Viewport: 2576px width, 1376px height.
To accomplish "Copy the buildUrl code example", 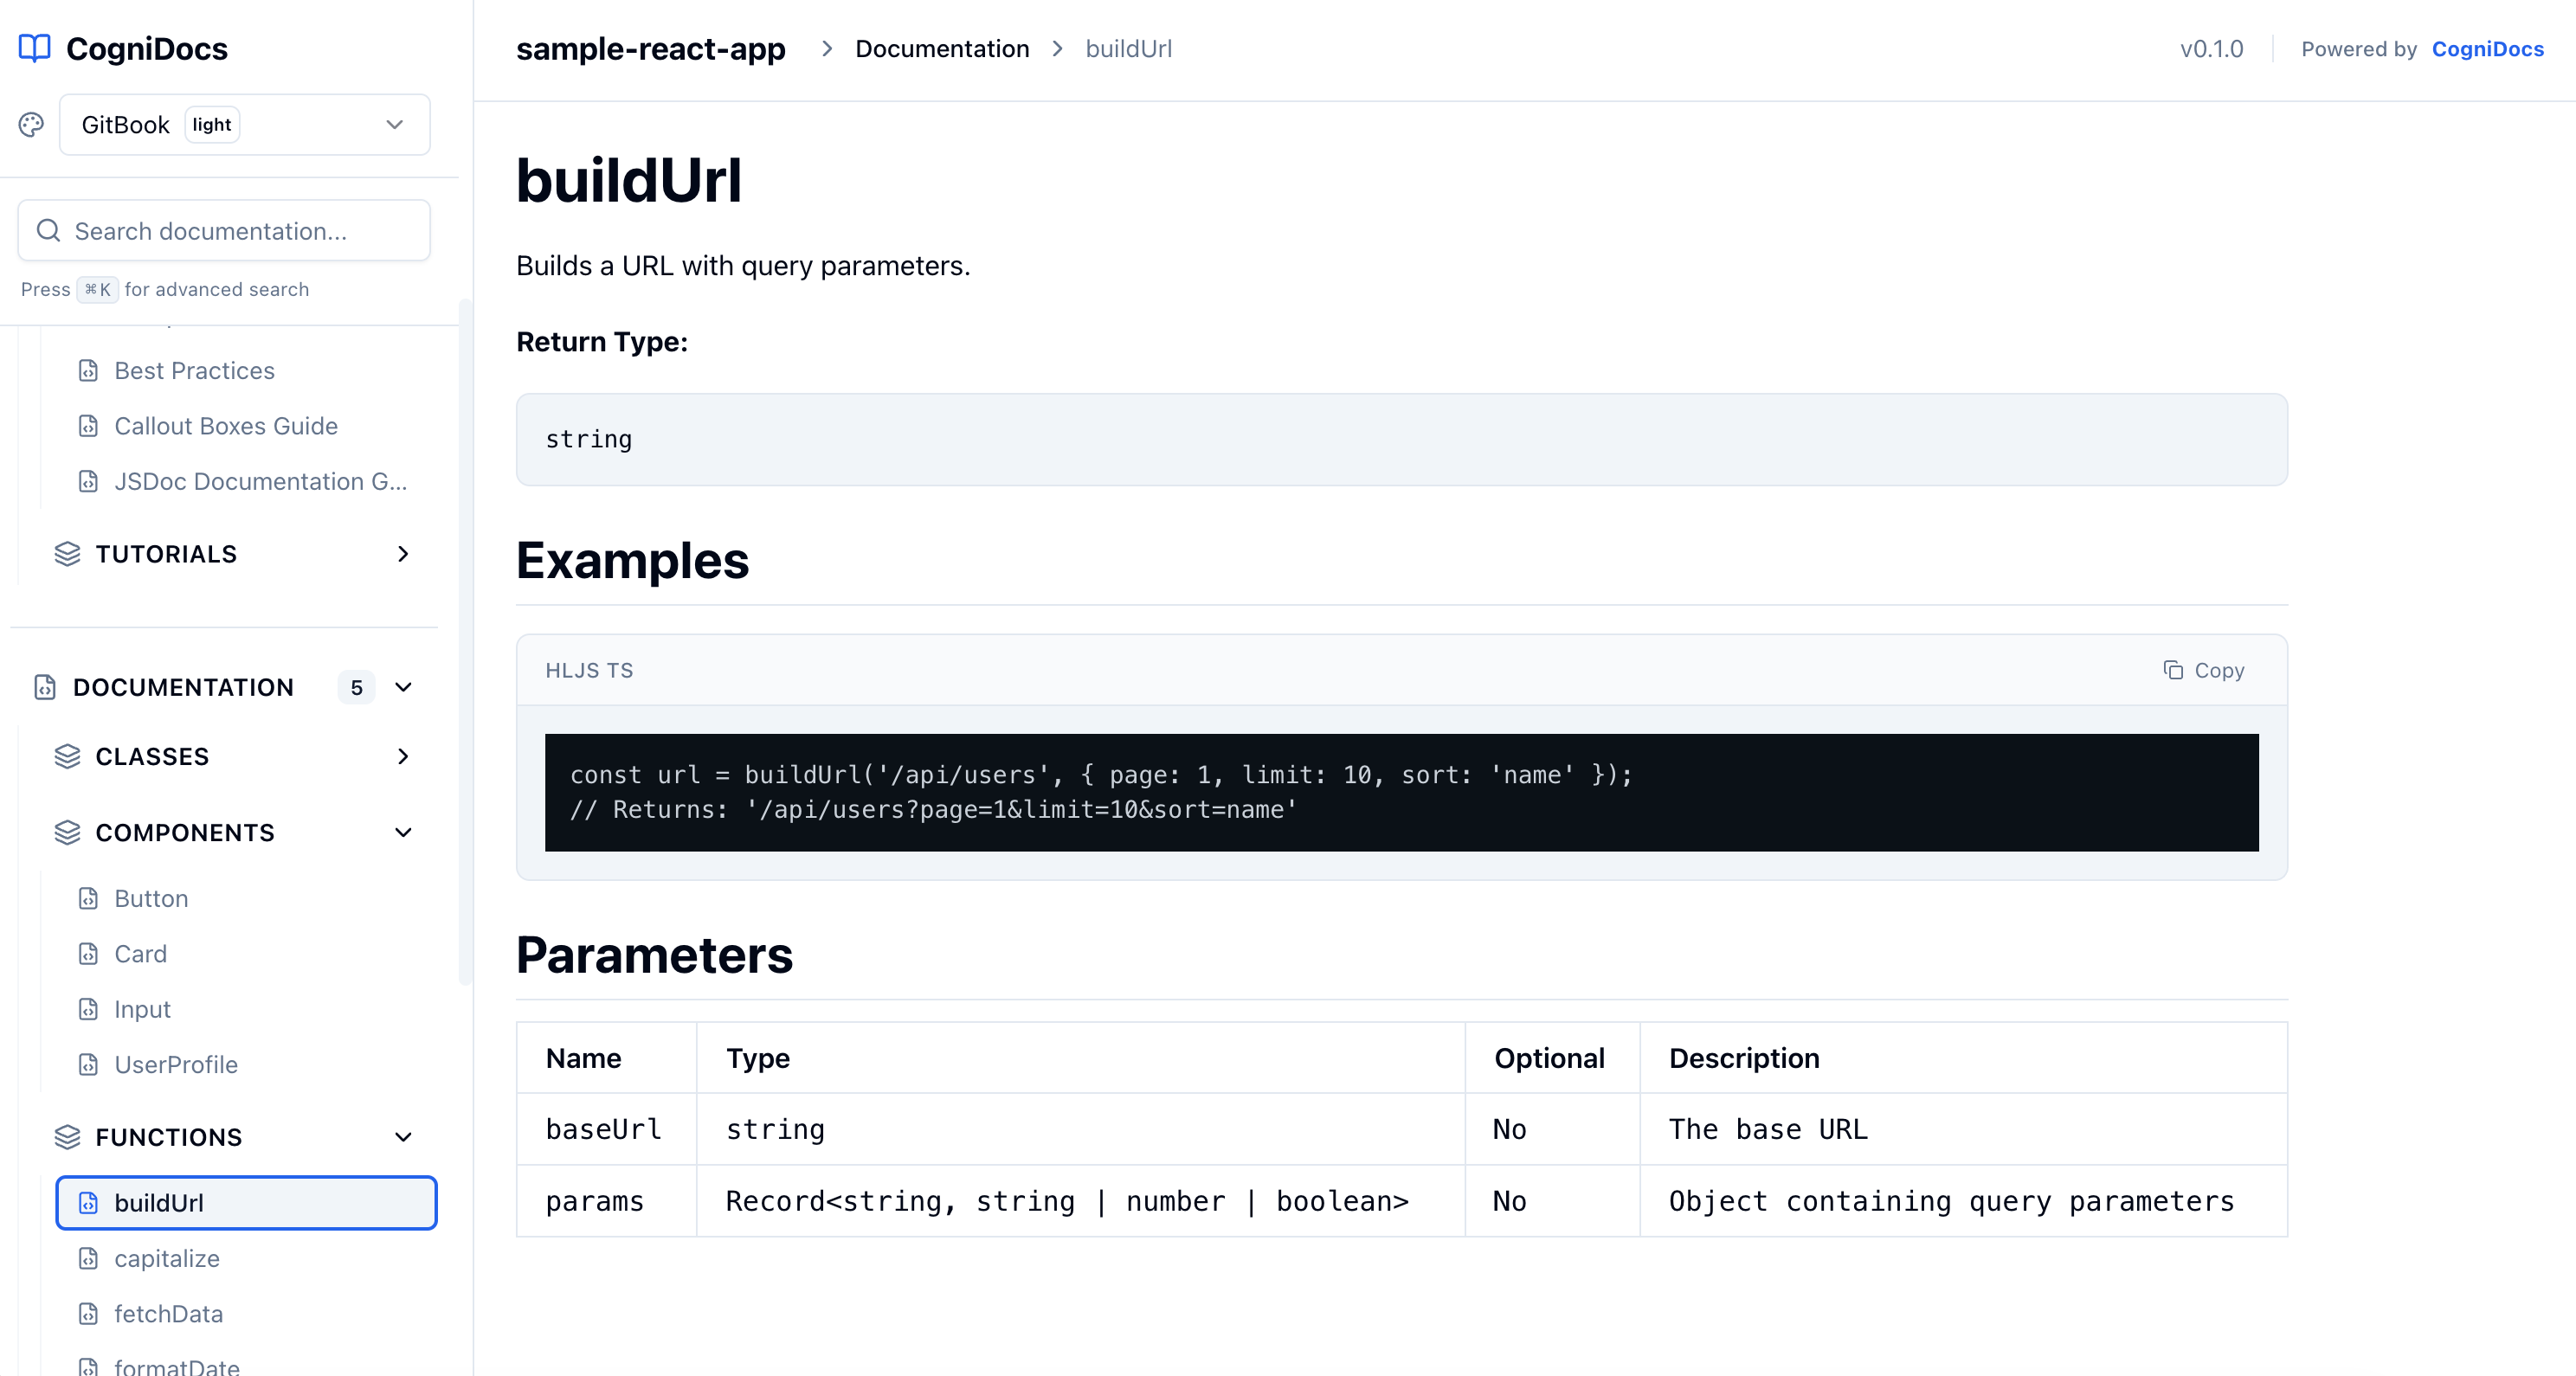I will [x=2204, y=670].
